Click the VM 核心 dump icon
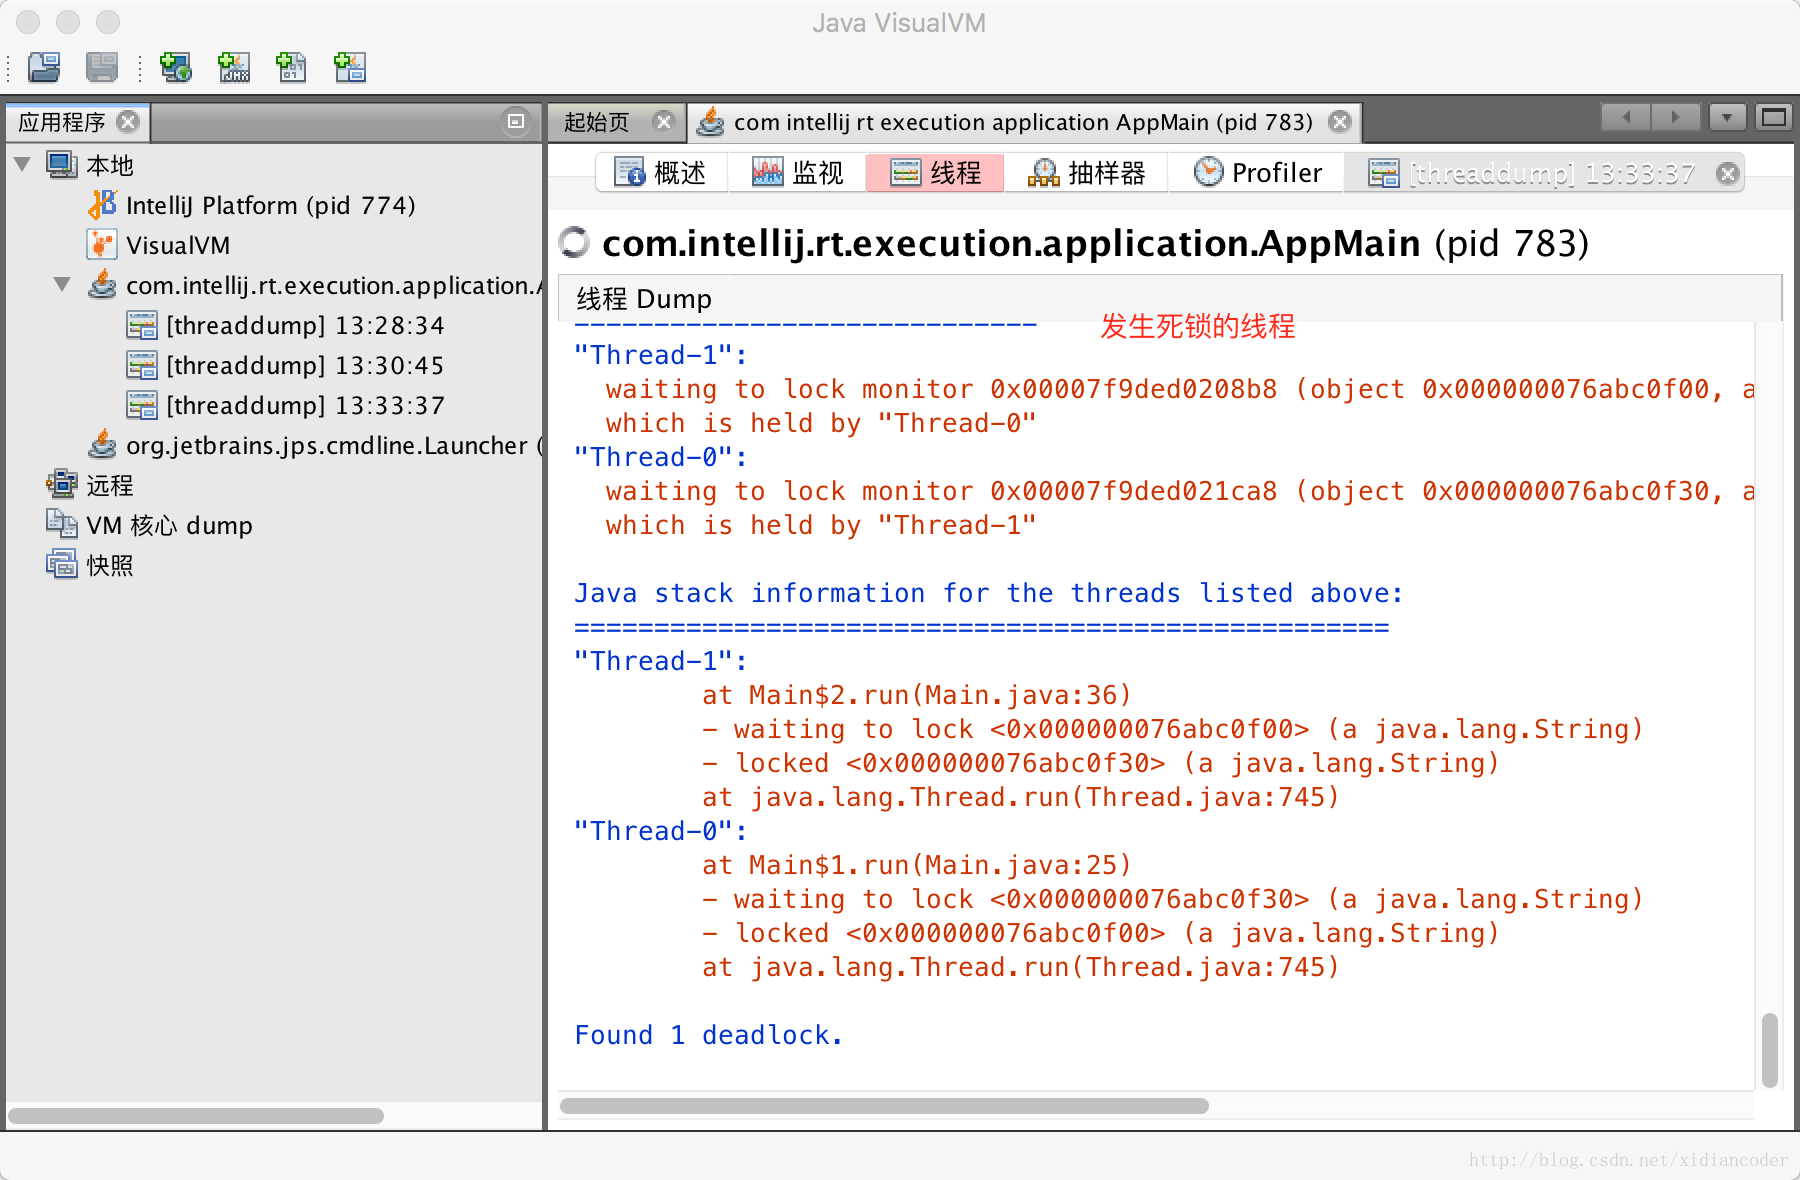 click(62, 525)
